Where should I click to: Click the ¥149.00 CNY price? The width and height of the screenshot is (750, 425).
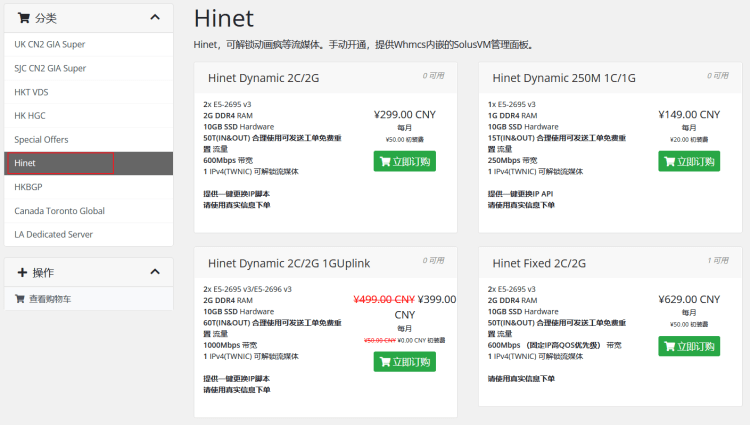[689, 115]
